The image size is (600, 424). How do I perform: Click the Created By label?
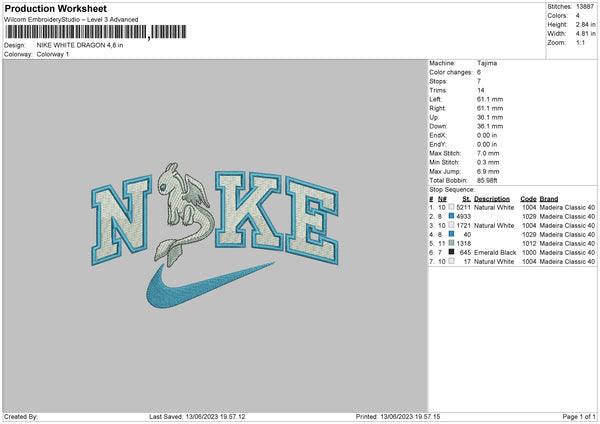click(x=21, y=416)
